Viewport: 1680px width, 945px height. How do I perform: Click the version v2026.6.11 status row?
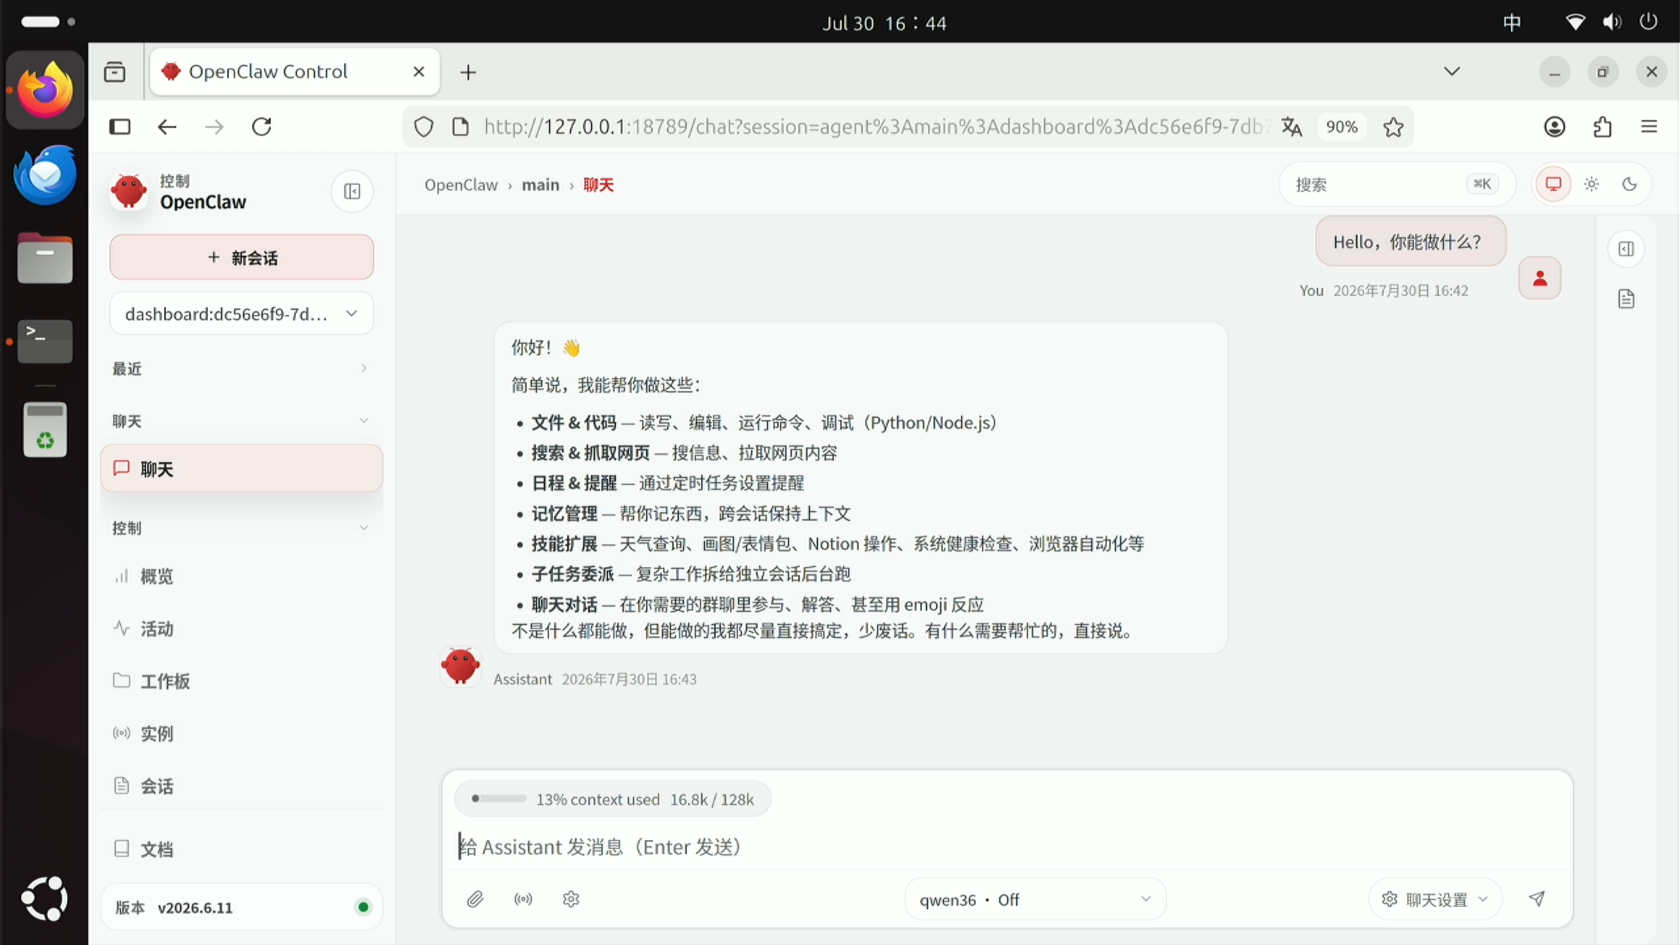coord(242,907)
